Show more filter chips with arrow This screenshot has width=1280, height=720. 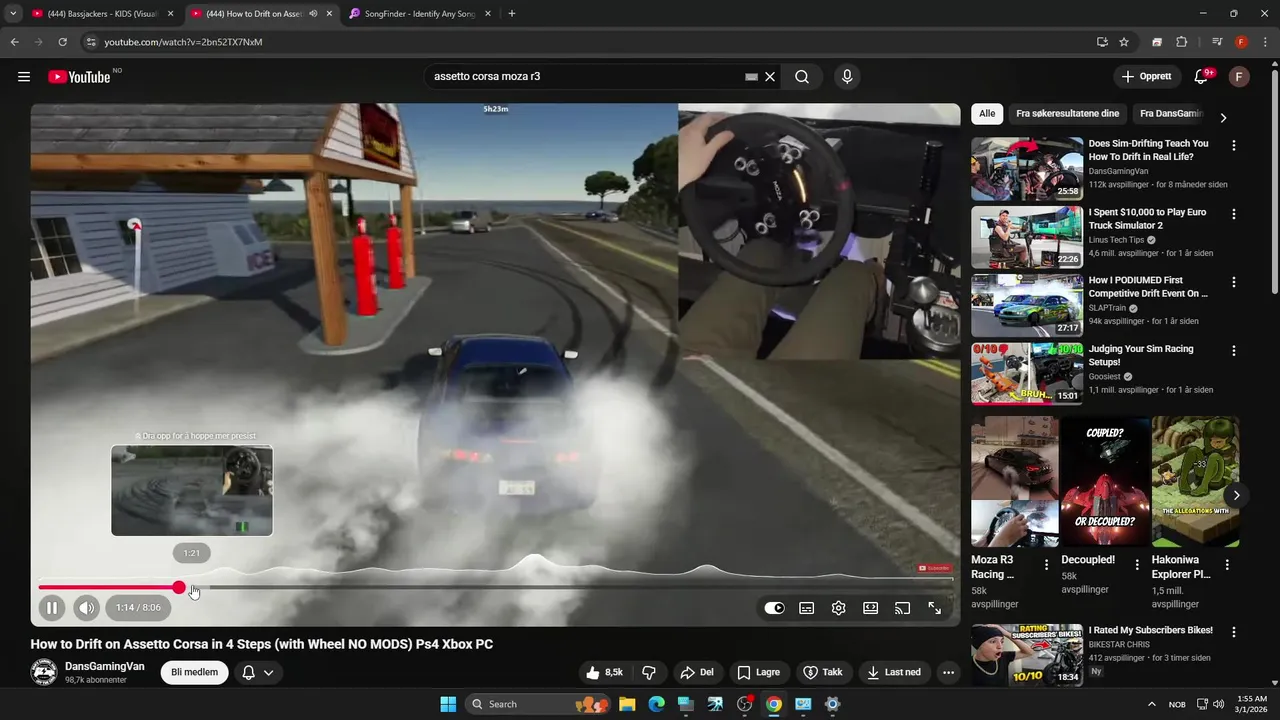point(1223,117)
